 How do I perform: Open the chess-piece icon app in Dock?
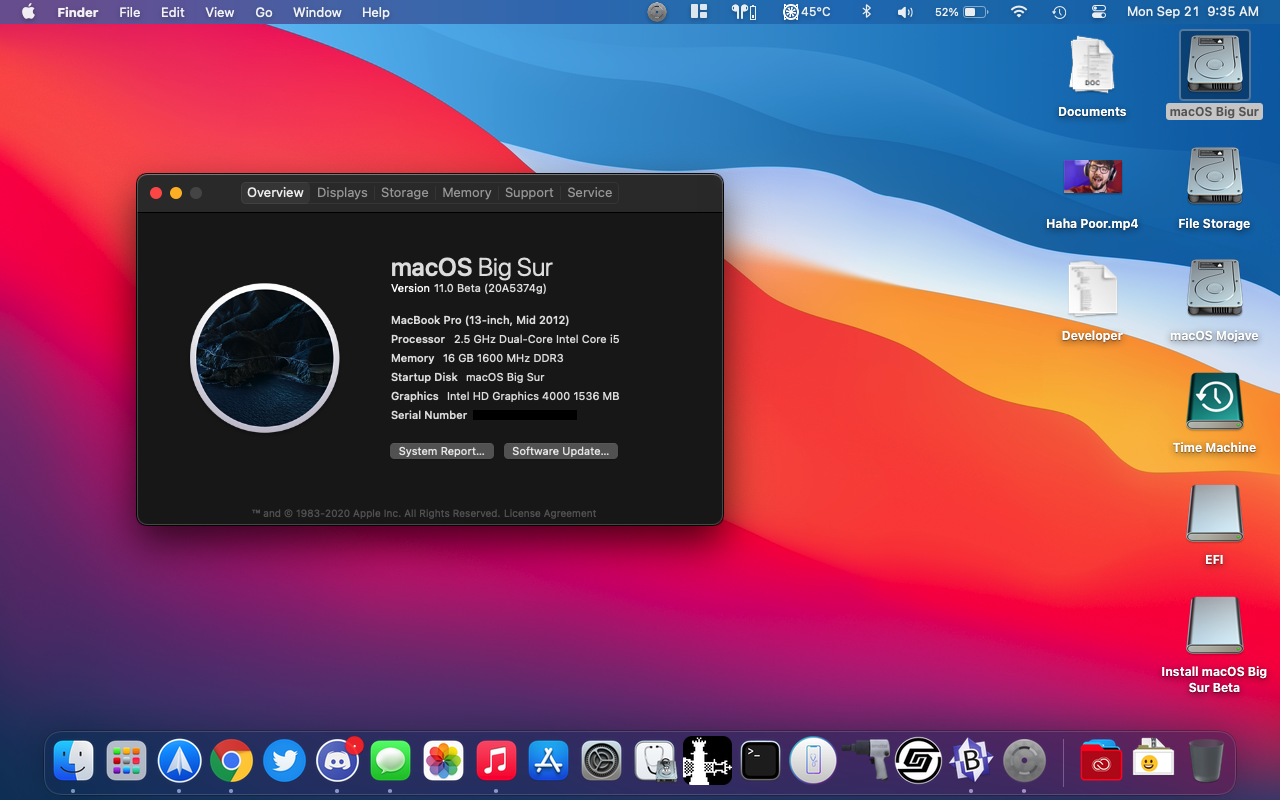point(708,761)
